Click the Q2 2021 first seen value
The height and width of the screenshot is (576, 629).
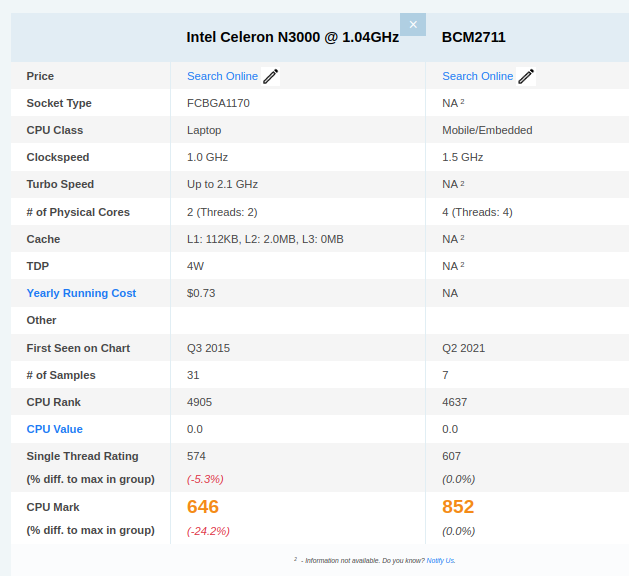click(x=463, y=348)
